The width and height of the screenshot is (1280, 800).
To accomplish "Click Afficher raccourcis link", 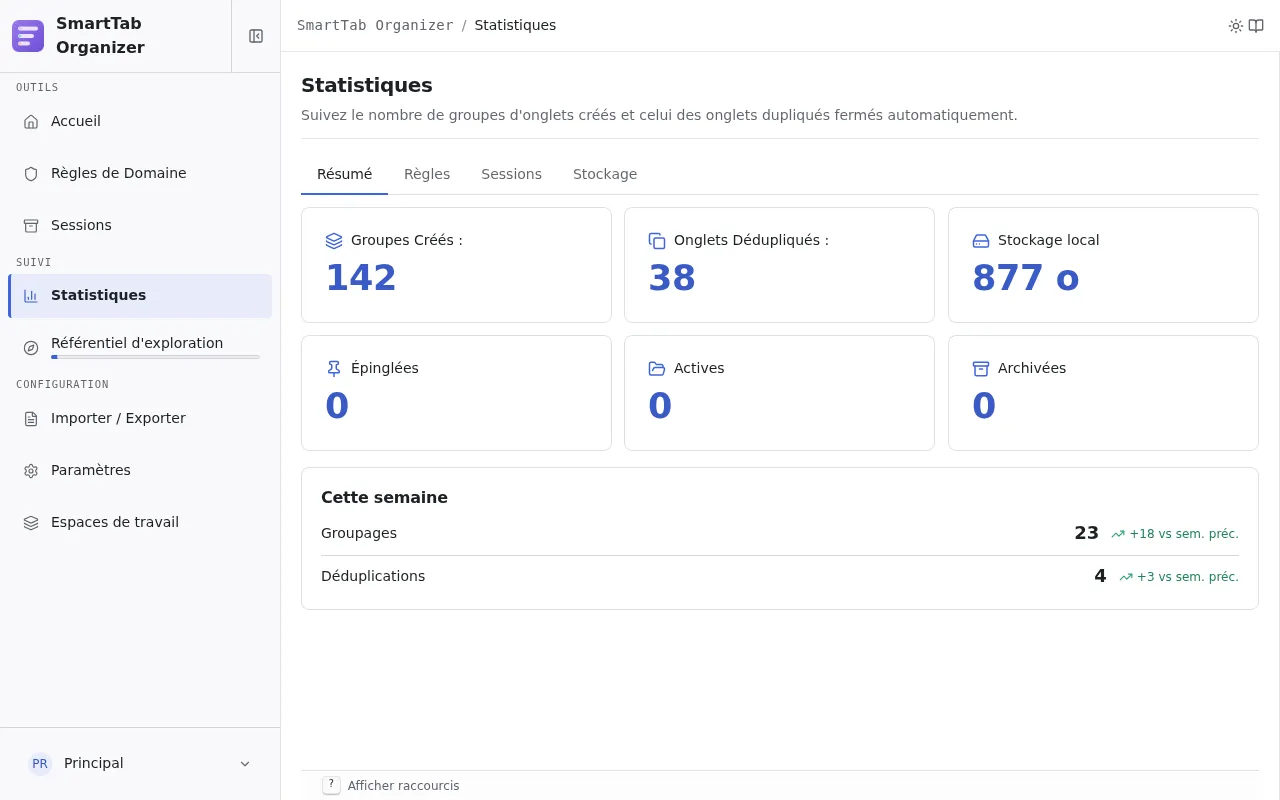I will click(403, 786).
